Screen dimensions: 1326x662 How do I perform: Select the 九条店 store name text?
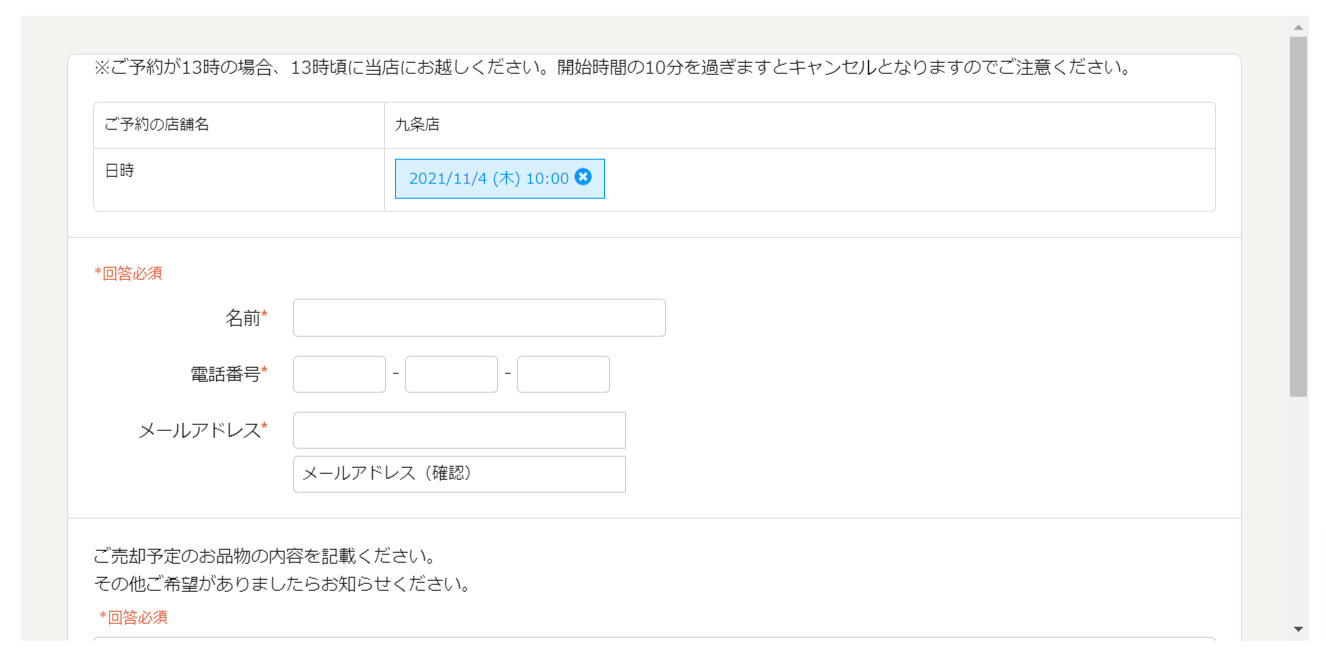point(418,125)
